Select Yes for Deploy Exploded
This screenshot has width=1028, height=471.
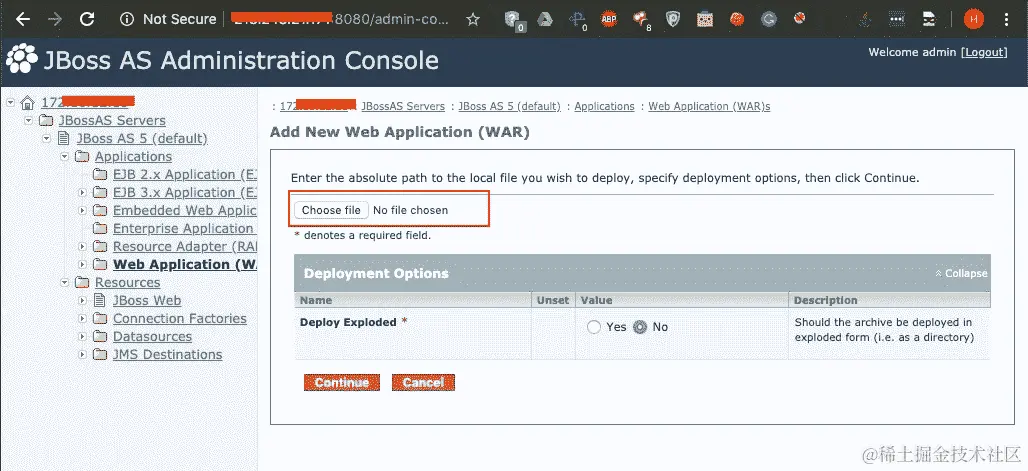click(594, 327)
